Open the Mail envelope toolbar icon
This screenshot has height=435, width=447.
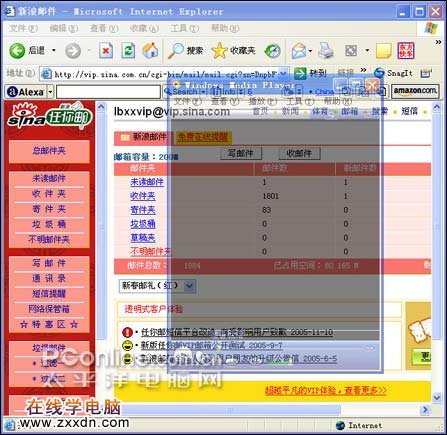pyautogui.click(x=299, y=51)
